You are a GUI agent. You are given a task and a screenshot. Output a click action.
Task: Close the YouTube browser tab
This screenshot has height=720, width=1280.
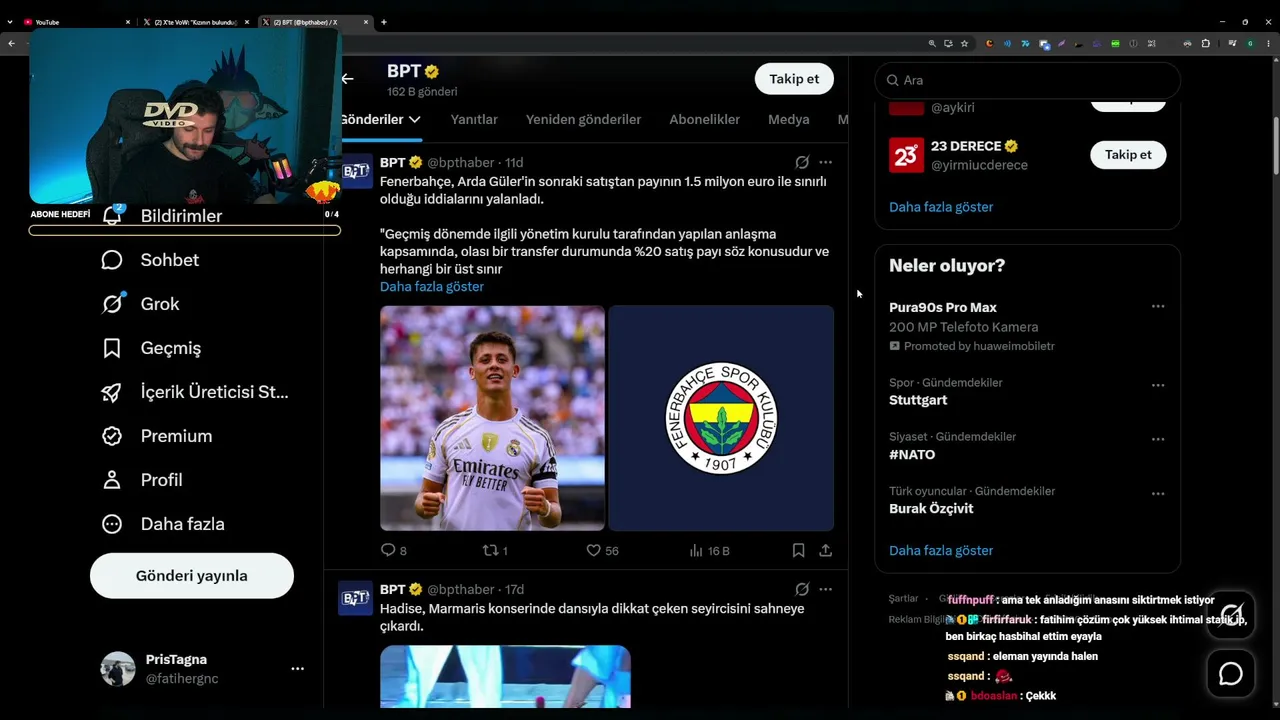click(128, 22)
